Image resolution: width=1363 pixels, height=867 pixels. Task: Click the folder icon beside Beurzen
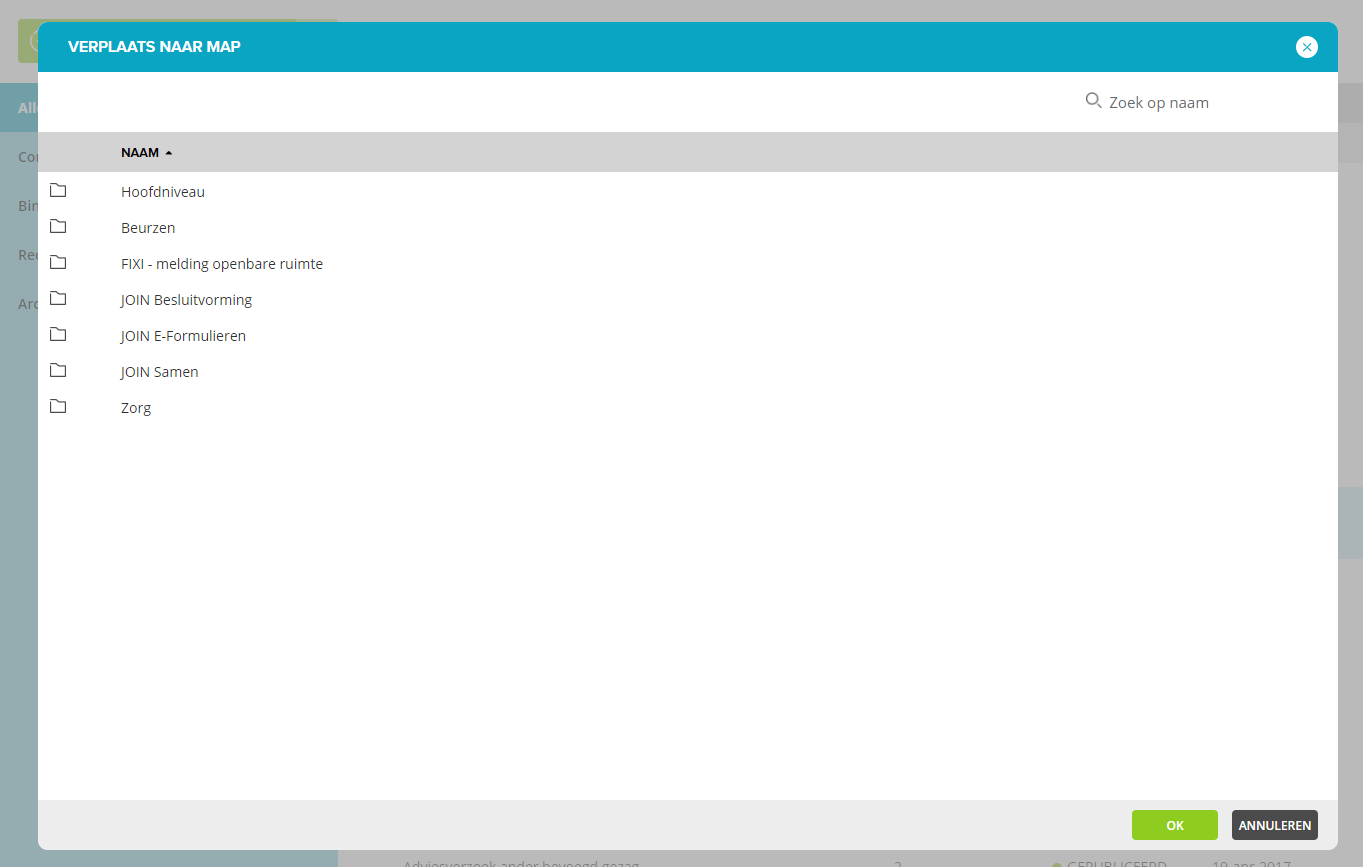tap(57, 226)
